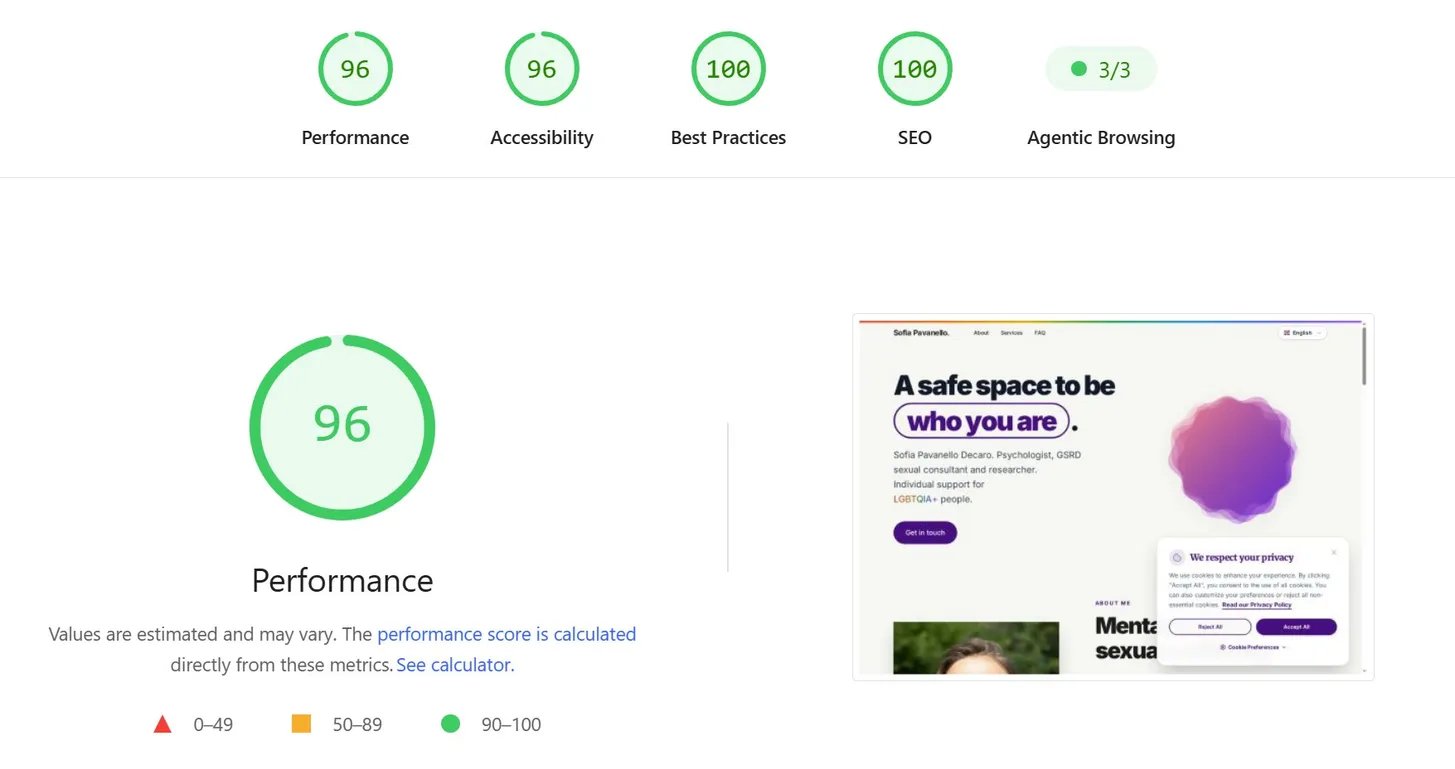
Task: Click the 'Agentic Browsing' category label
Action: click(1101, 138)
